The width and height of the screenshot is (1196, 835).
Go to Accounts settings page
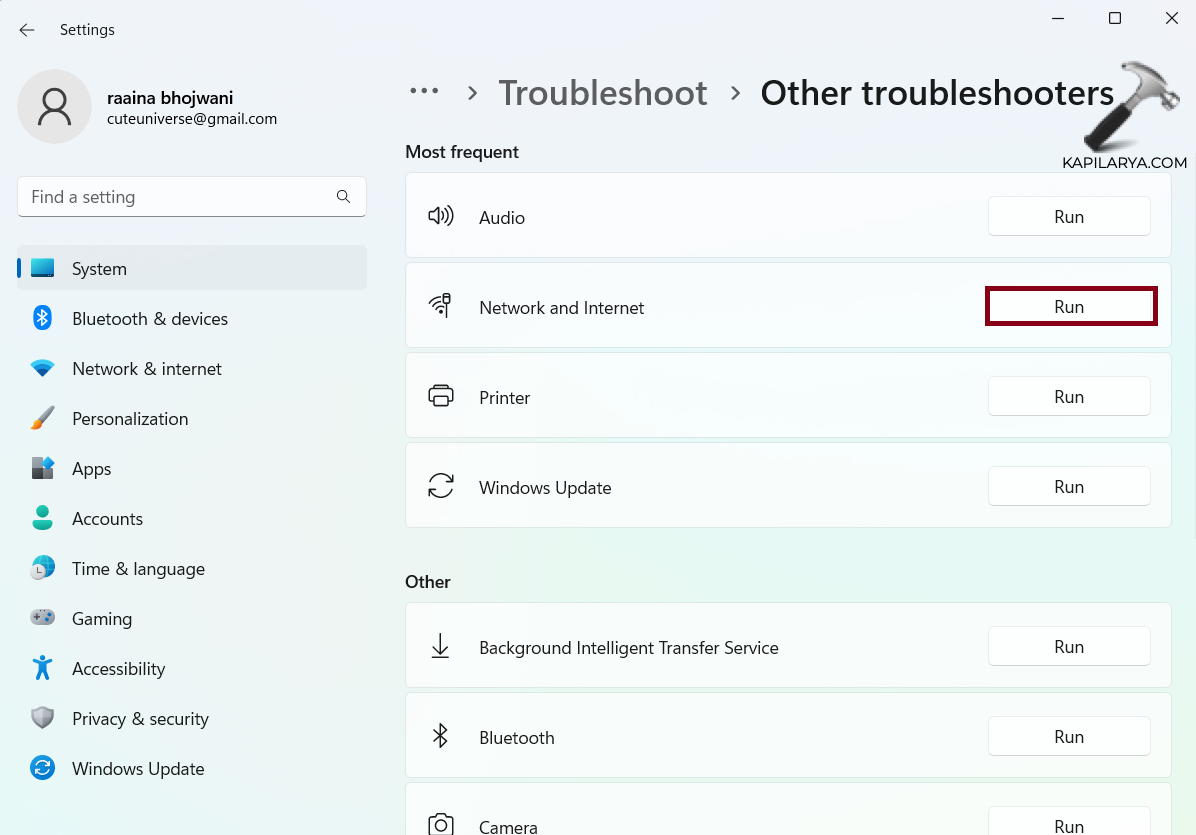107,519
